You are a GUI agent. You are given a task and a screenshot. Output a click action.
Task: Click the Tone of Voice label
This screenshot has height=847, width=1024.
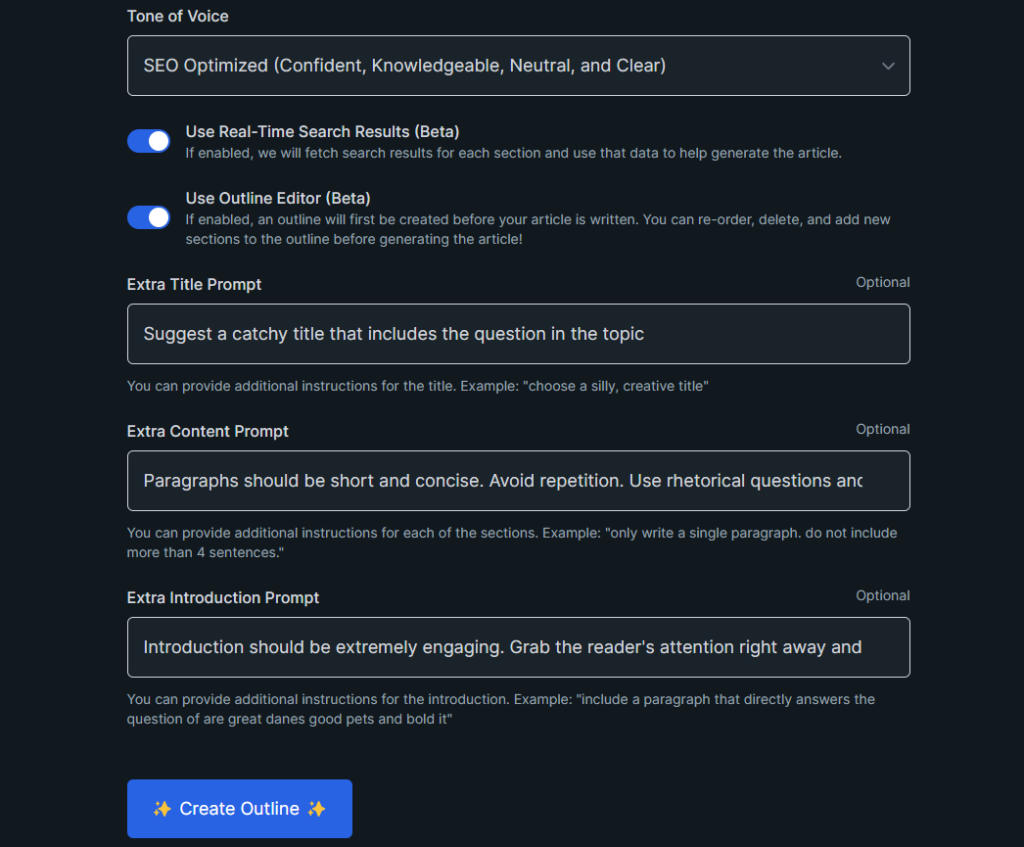click(178, 16)
